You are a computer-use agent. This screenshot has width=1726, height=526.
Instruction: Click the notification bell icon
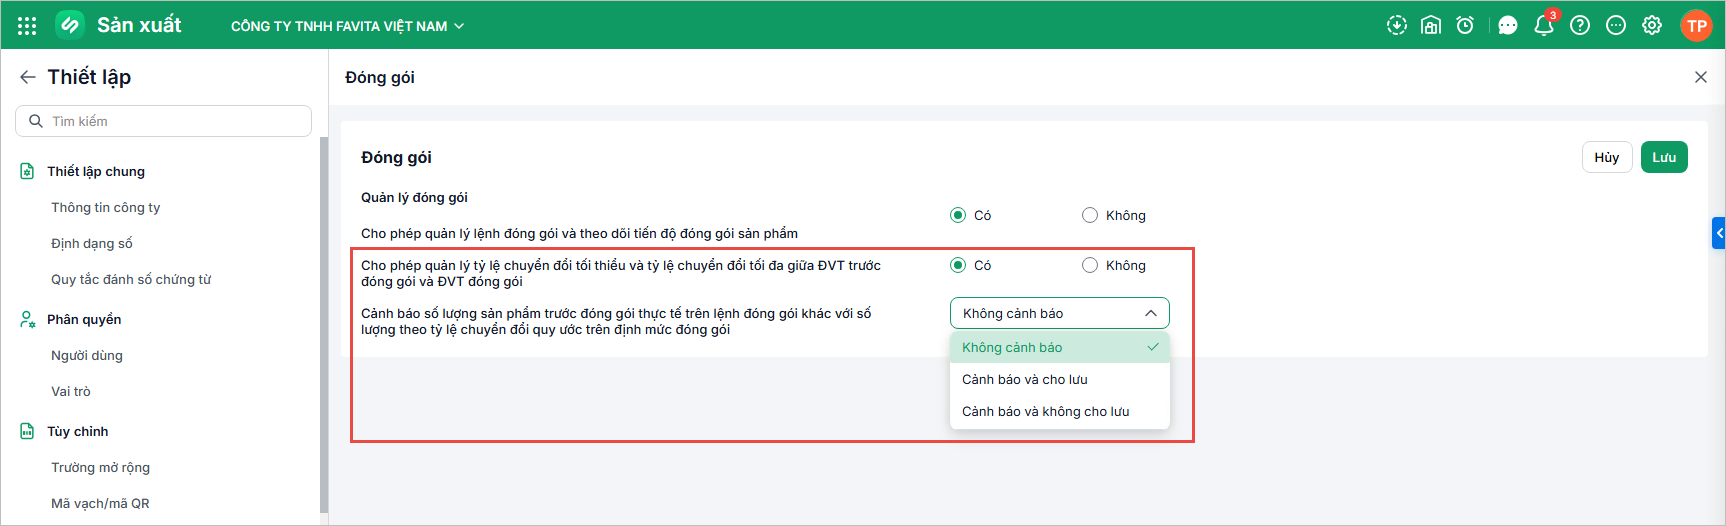(1544, 25)
